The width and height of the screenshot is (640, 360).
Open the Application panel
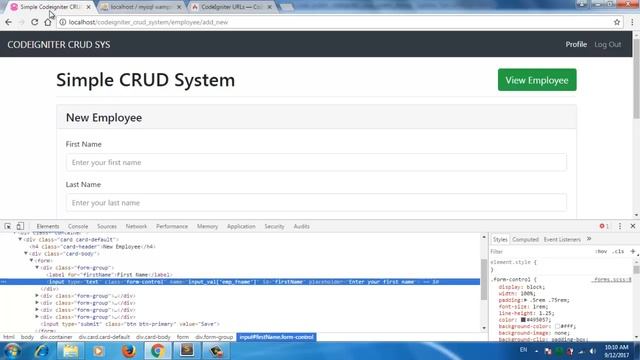coord(241,226)
